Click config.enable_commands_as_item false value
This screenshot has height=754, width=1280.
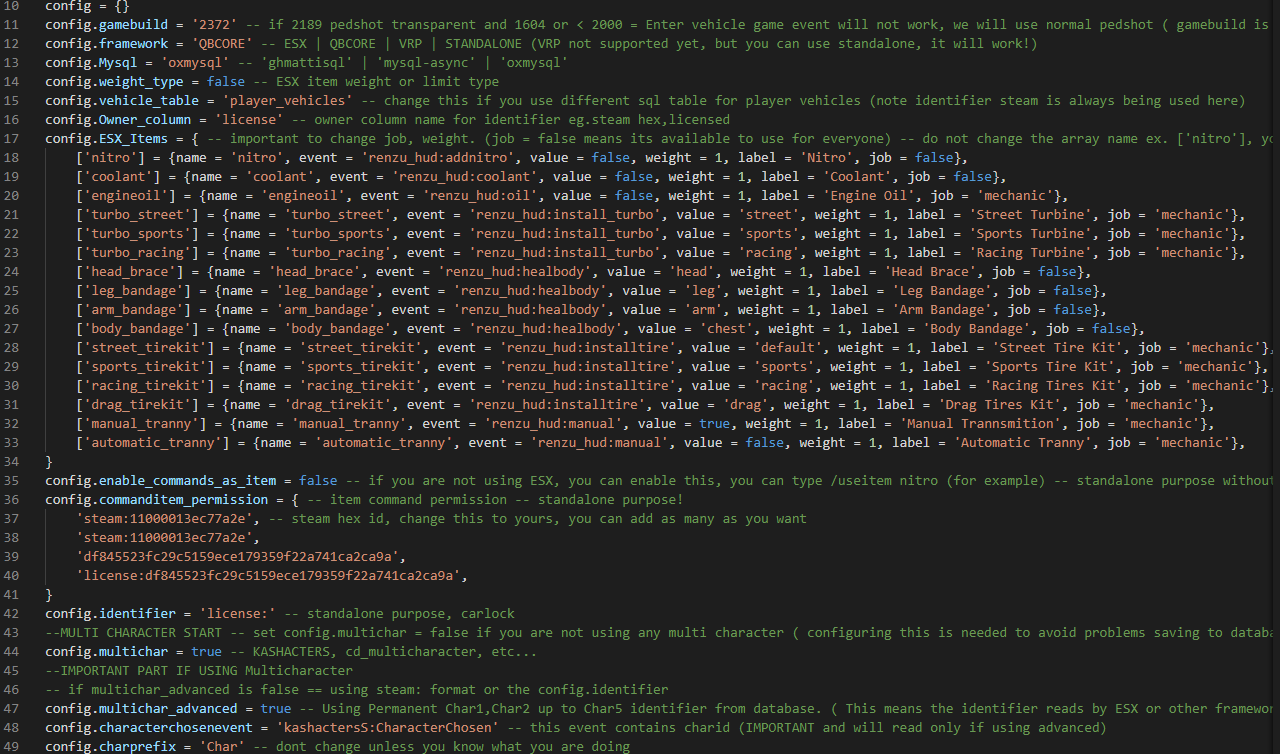point(318,481)
